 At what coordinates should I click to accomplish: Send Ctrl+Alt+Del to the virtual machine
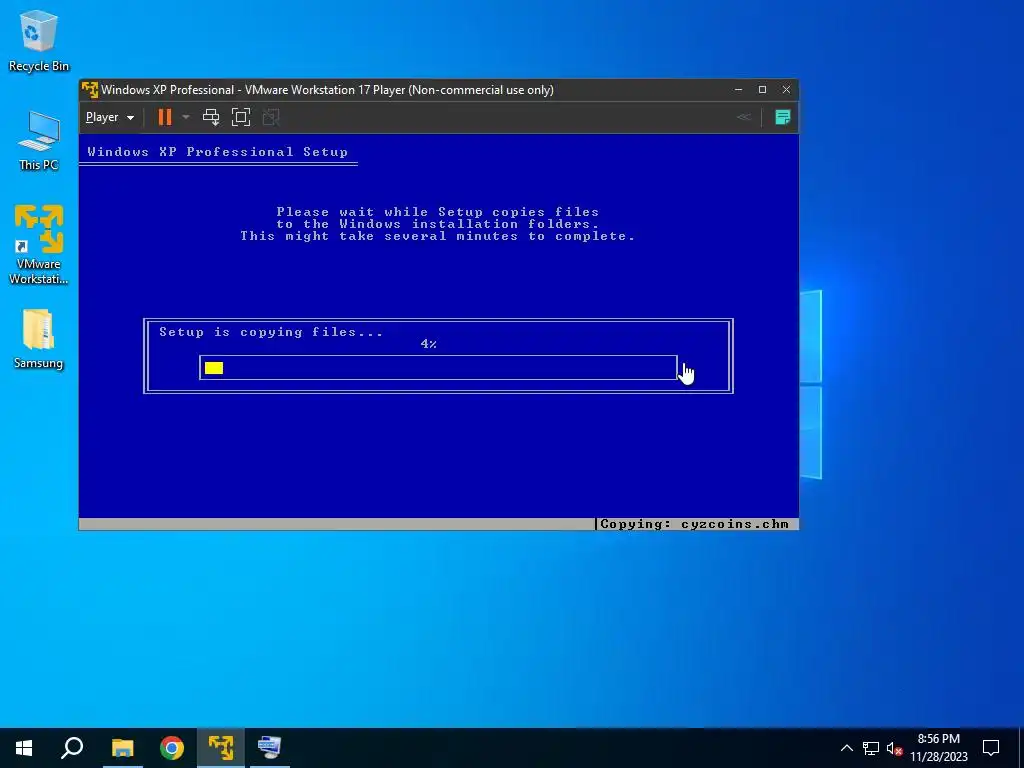tap(211, 118)
